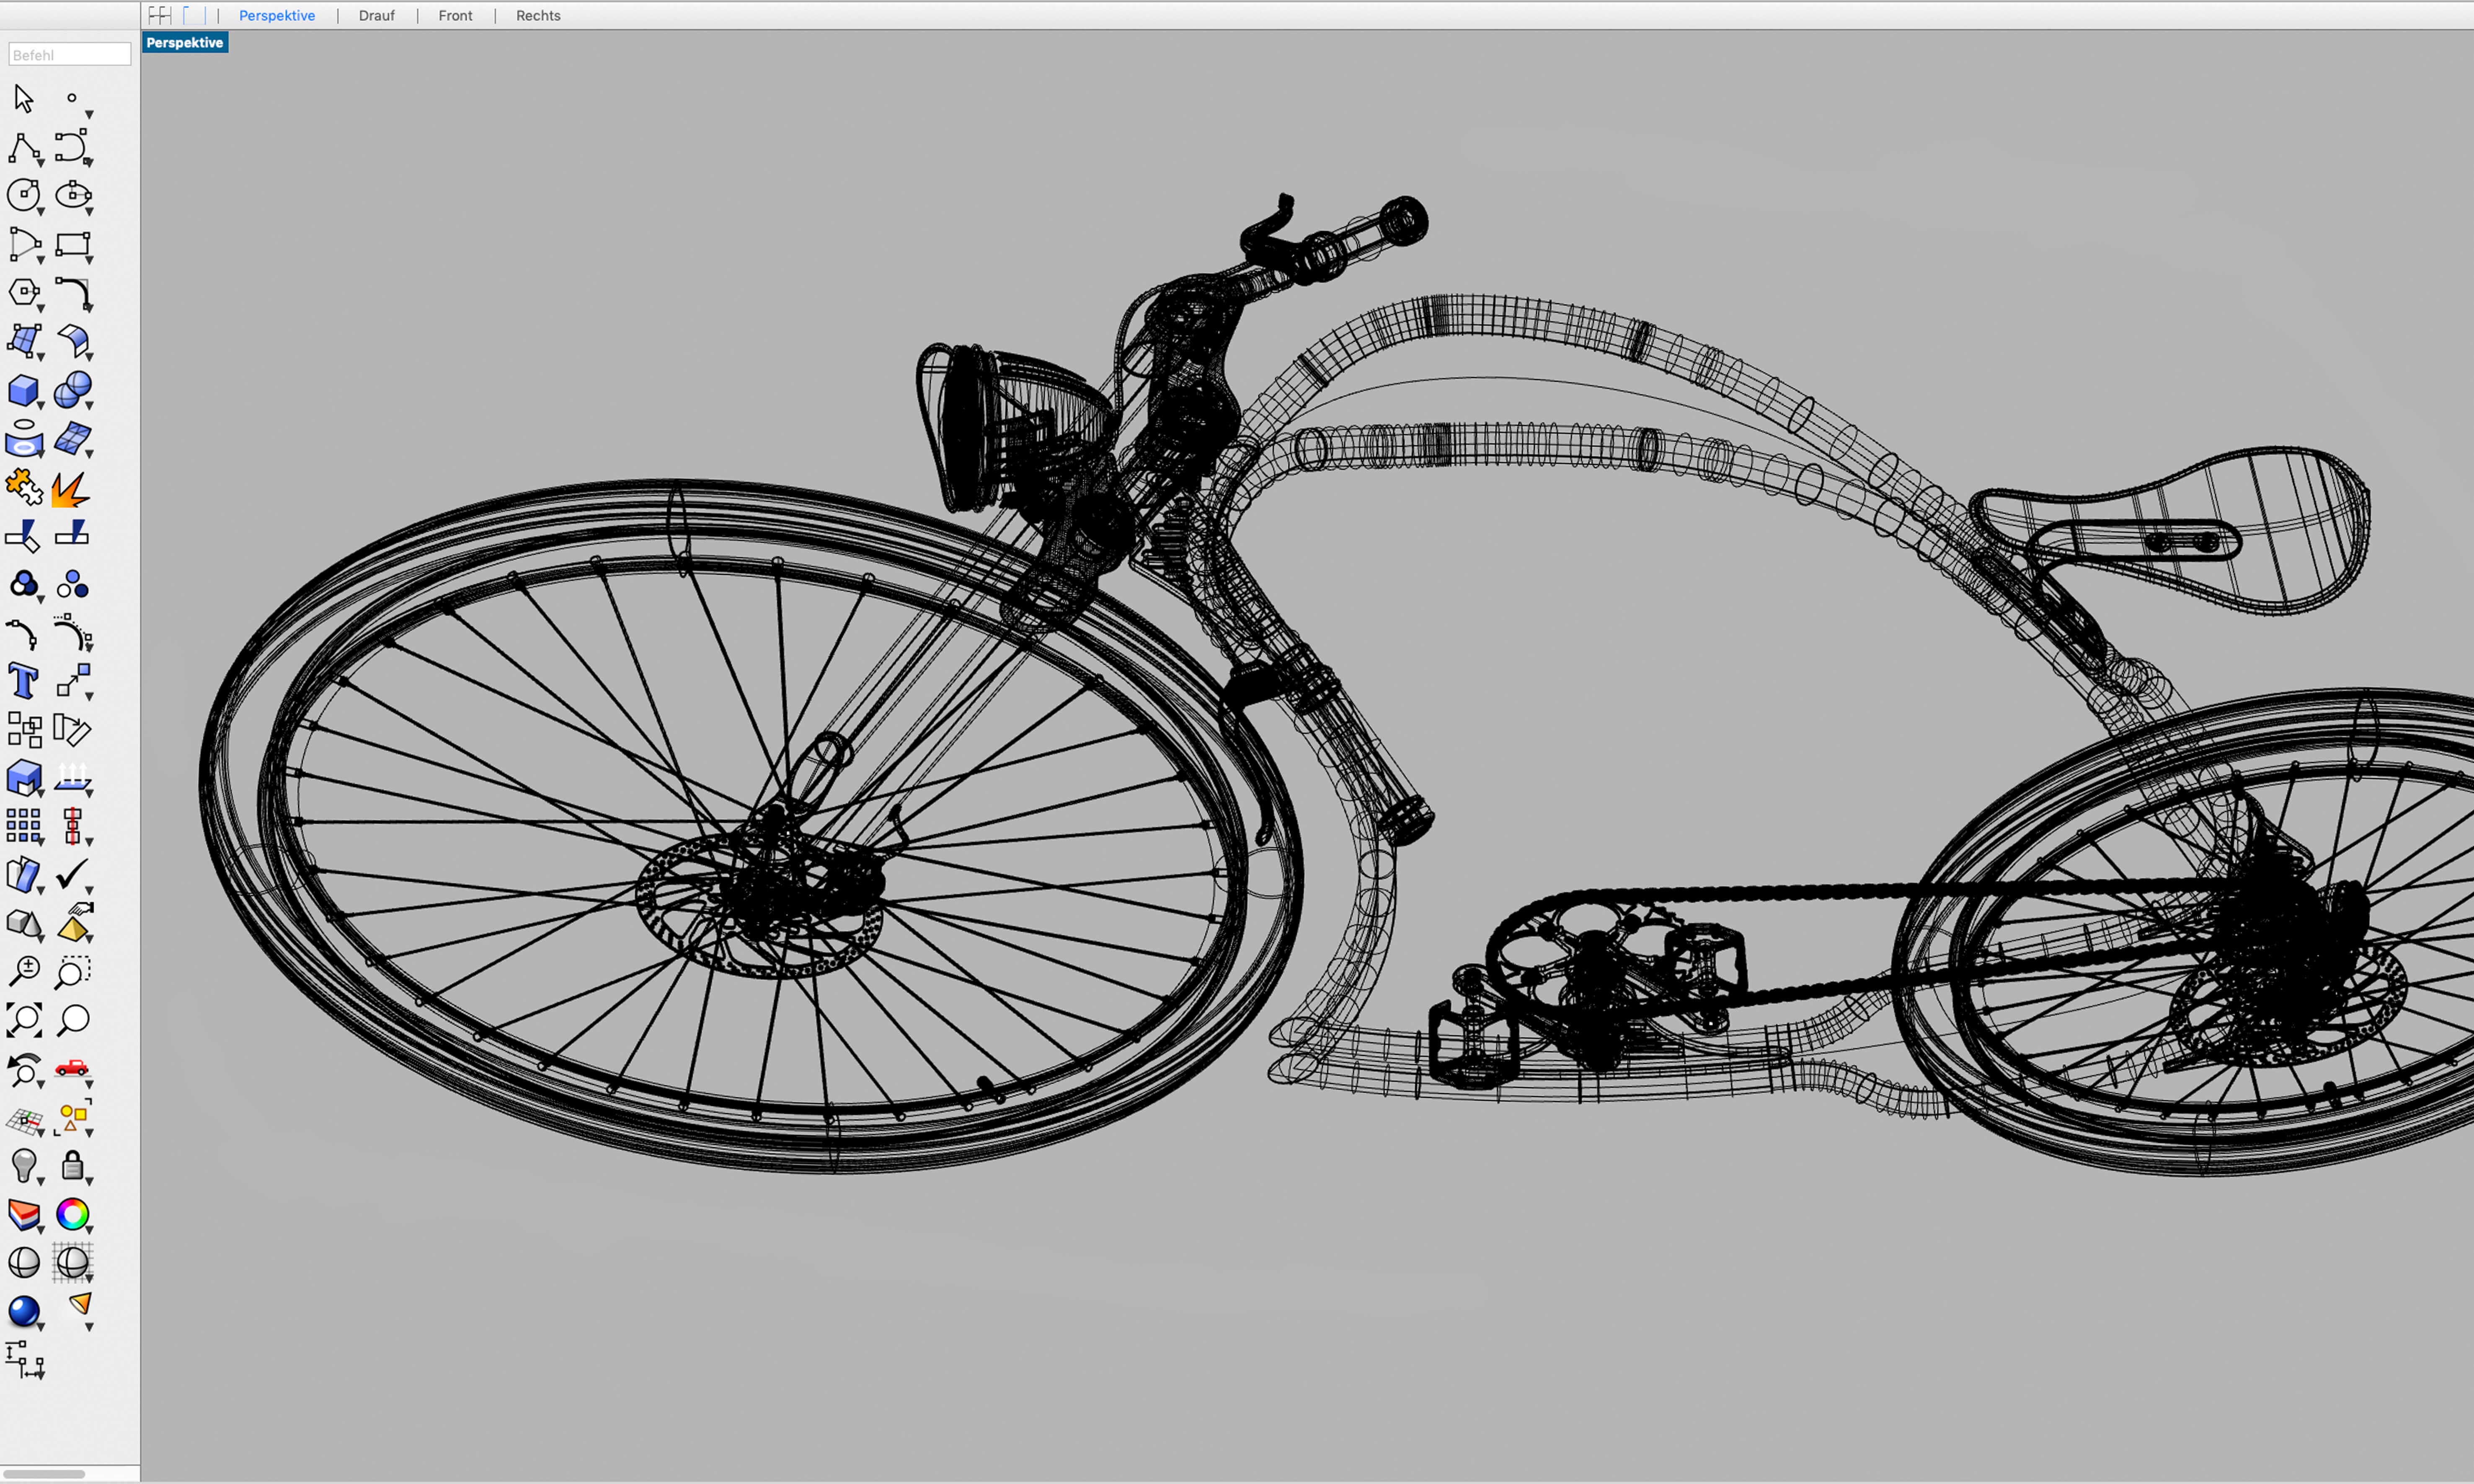The height and width of the screenshot is (1484, 2474).
Task: Activate dynamic Zoom magnifier with plus-minus
Action: [24, 971]
